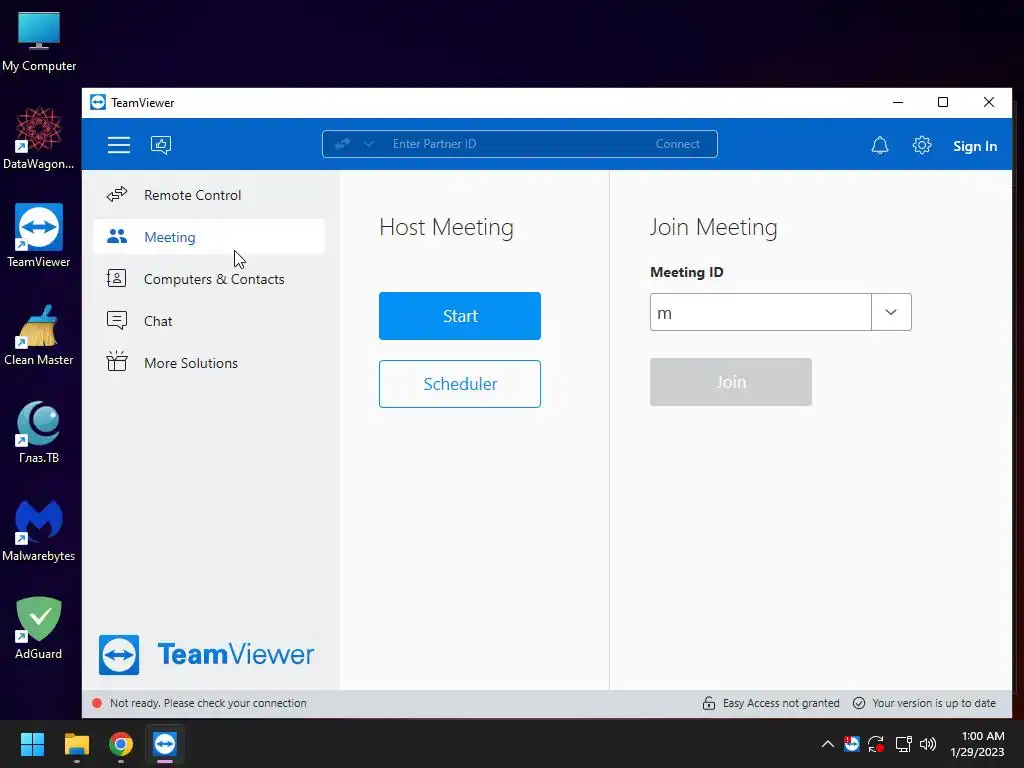Click the Remote Control arrows icon in the sidebar

pyautogui.click(x=117, y=195)
